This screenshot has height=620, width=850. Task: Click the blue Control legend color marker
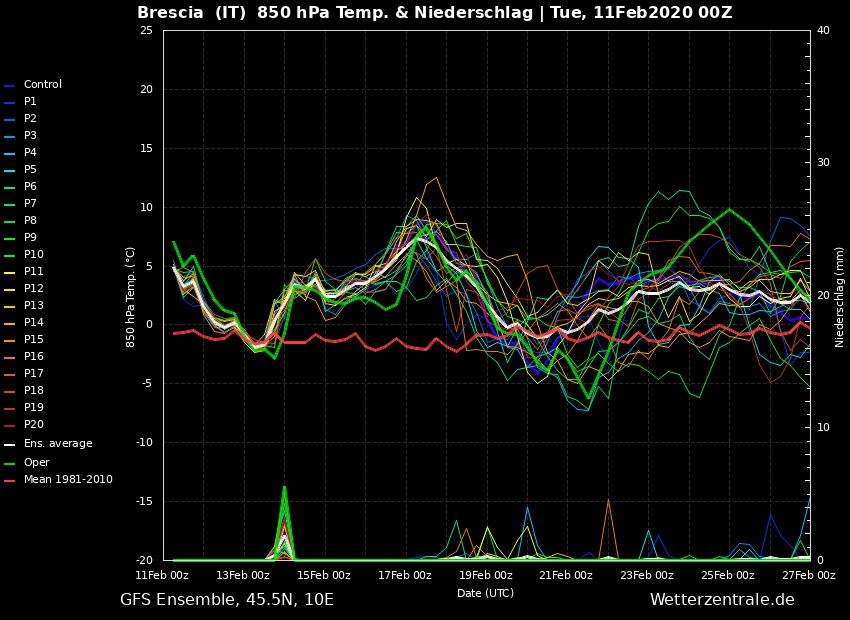tap(9, 86)
